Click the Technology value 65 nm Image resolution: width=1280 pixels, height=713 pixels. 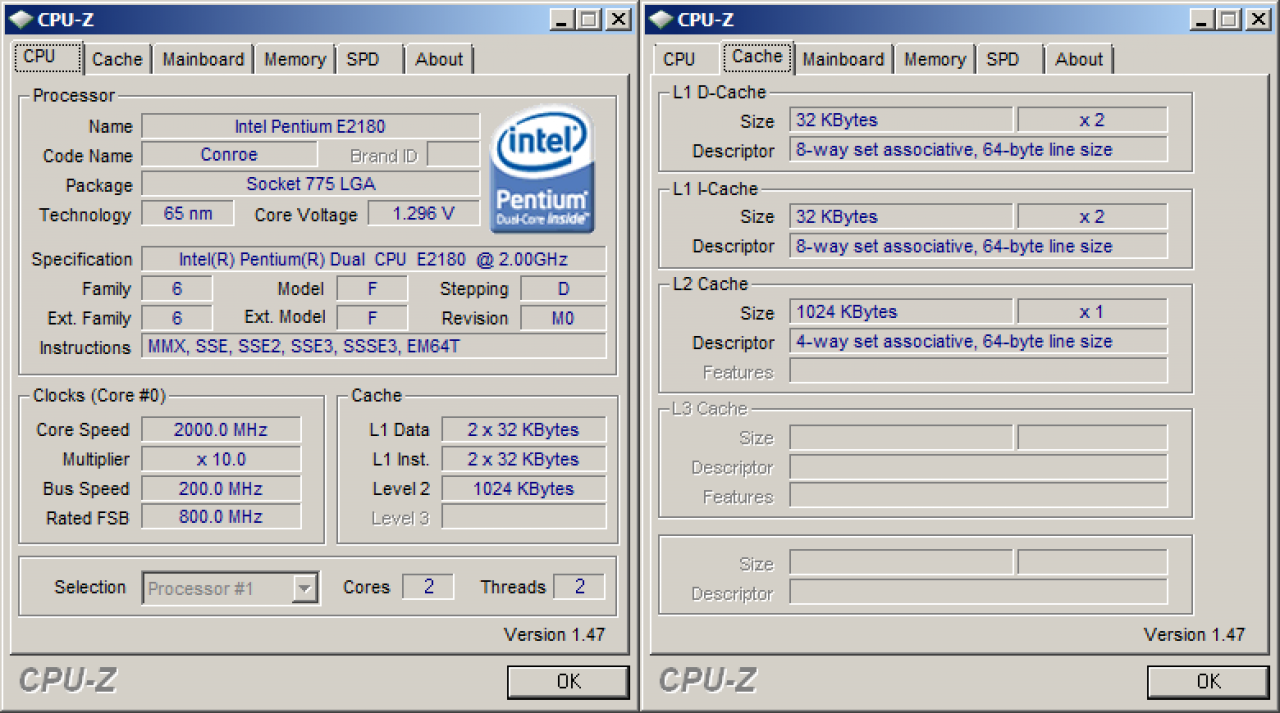pyautogui.click(x=188, y=213)
